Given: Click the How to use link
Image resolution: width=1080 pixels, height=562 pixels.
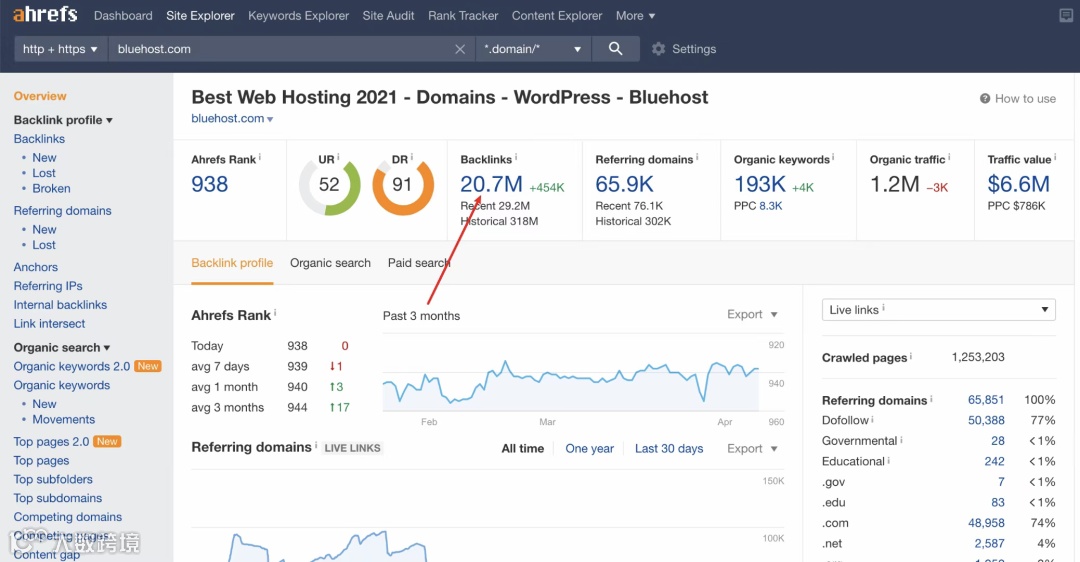Looking at the screenshot, I should click(1025, 98).
